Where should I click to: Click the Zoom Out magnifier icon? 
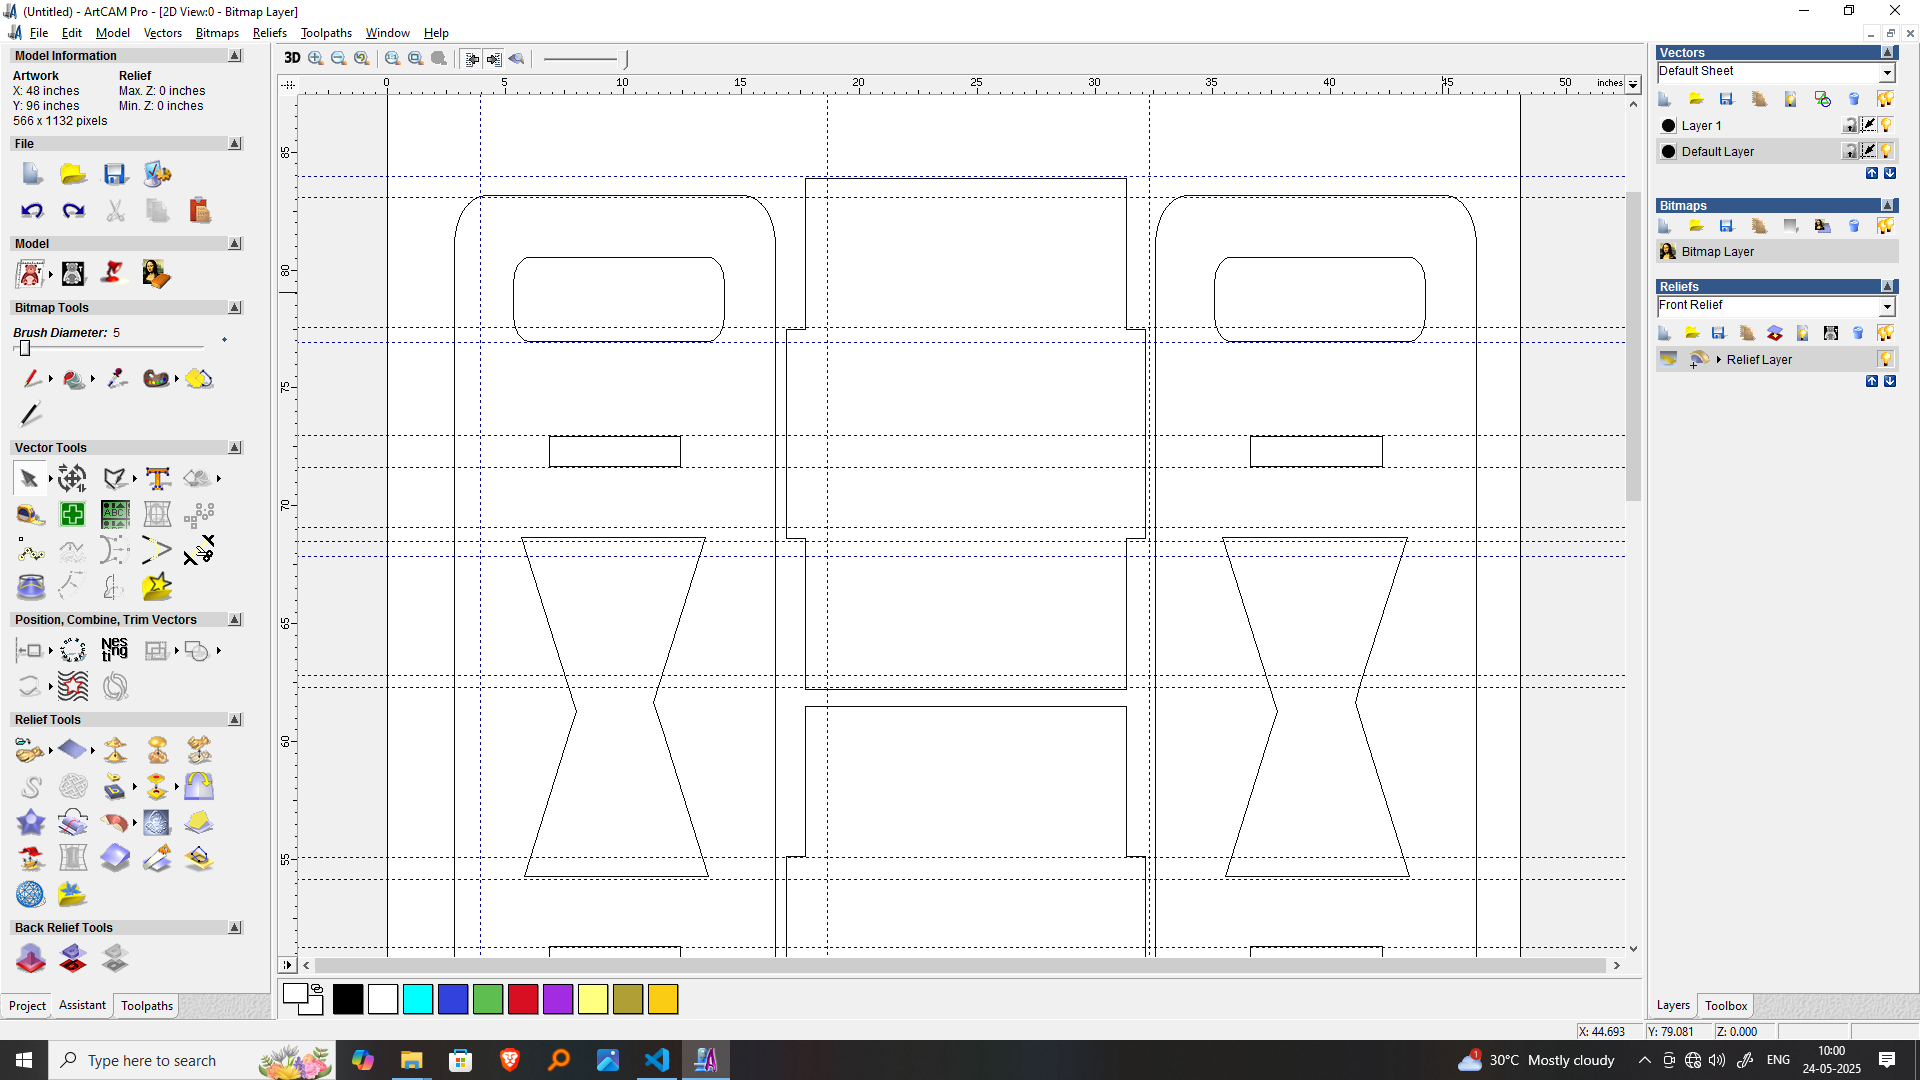[339, 59]
